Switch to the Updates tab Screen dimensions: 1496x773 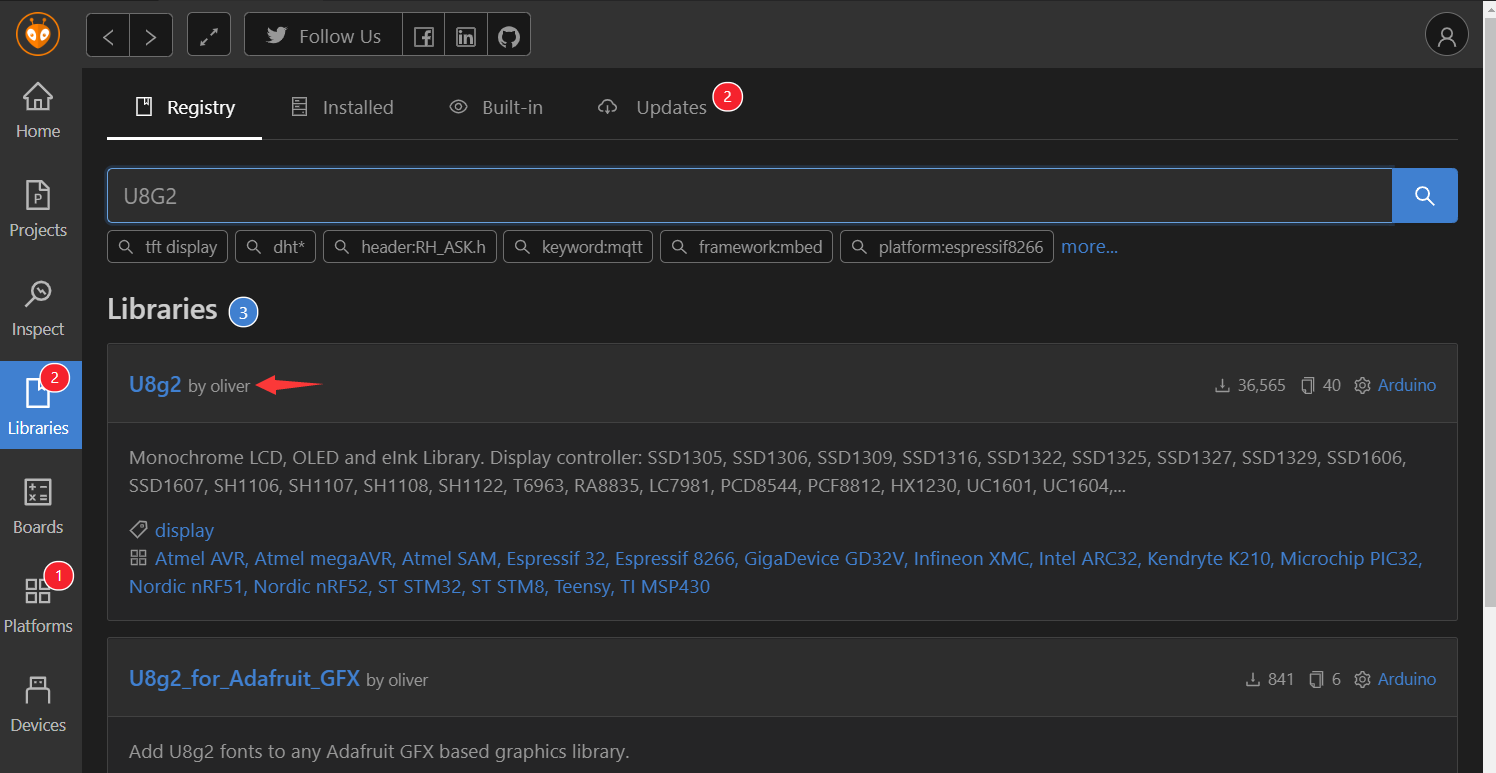coord(653,107)
